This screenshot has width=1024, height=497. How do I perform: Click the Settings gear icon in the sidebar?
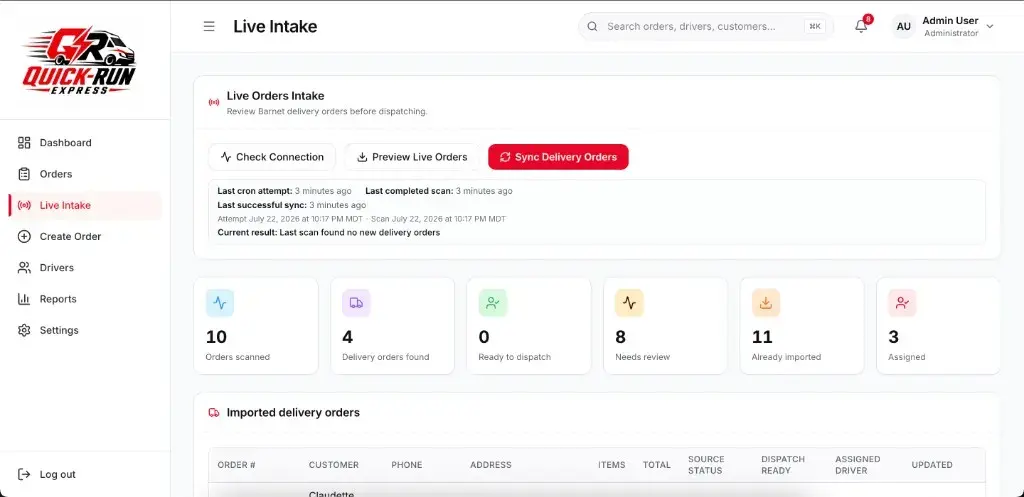24,330
